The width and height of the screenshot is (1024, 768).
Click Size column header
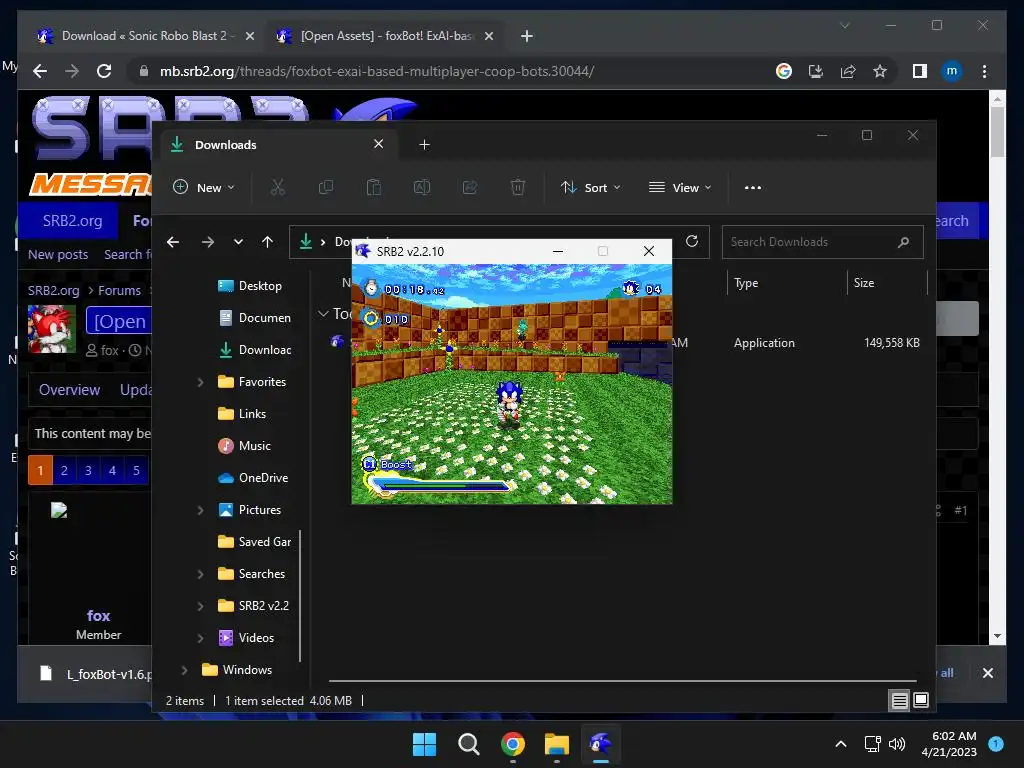(864, 283)
